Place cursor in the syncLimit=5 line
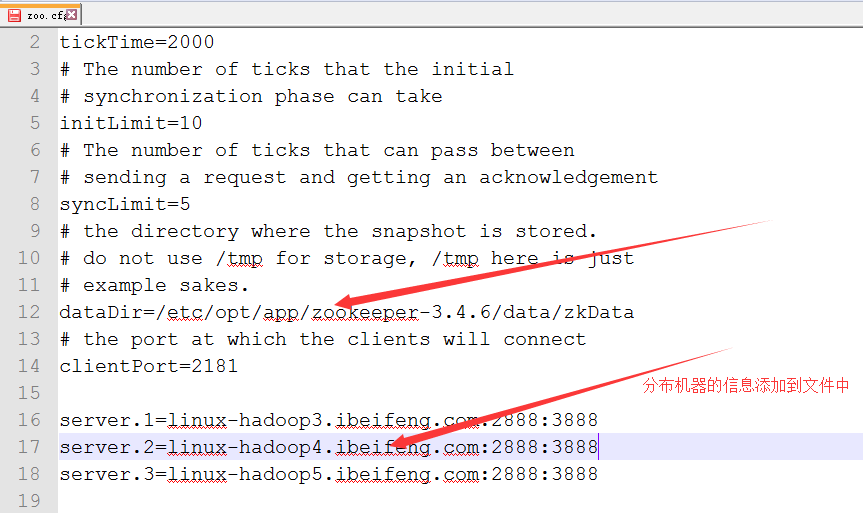Screen dimensions: 863x513 tap(125, 204)
